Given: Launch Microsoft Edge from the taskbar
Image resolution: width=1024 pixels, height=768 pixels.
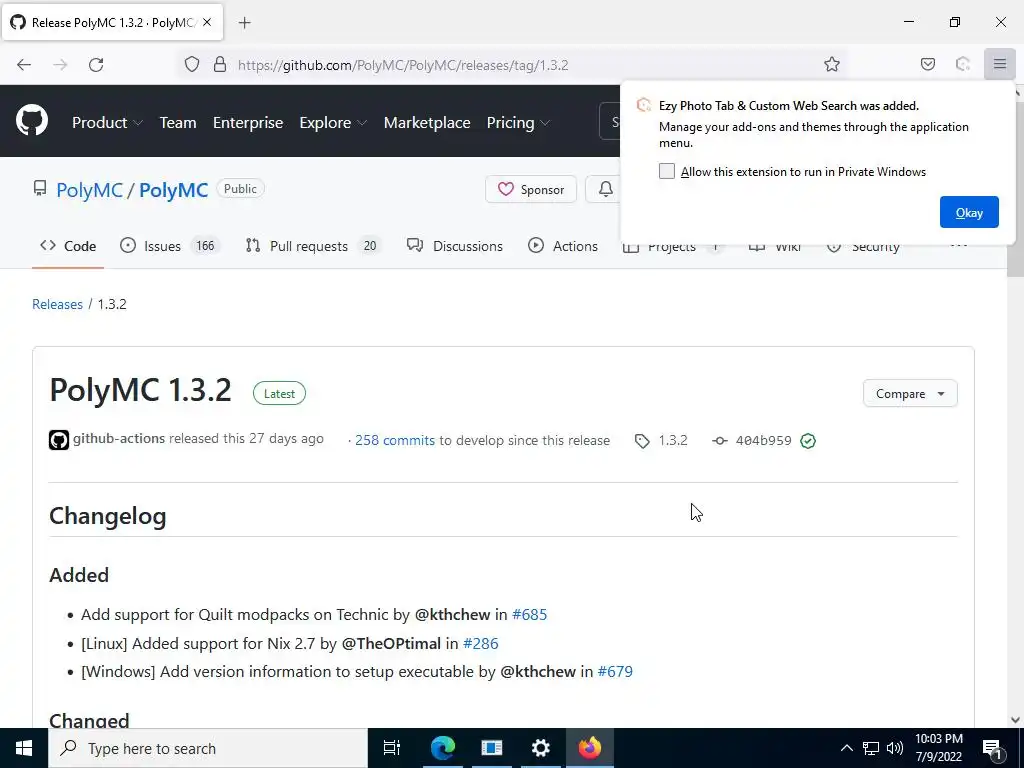Looking at the screenshot, I should pos(442,748).
